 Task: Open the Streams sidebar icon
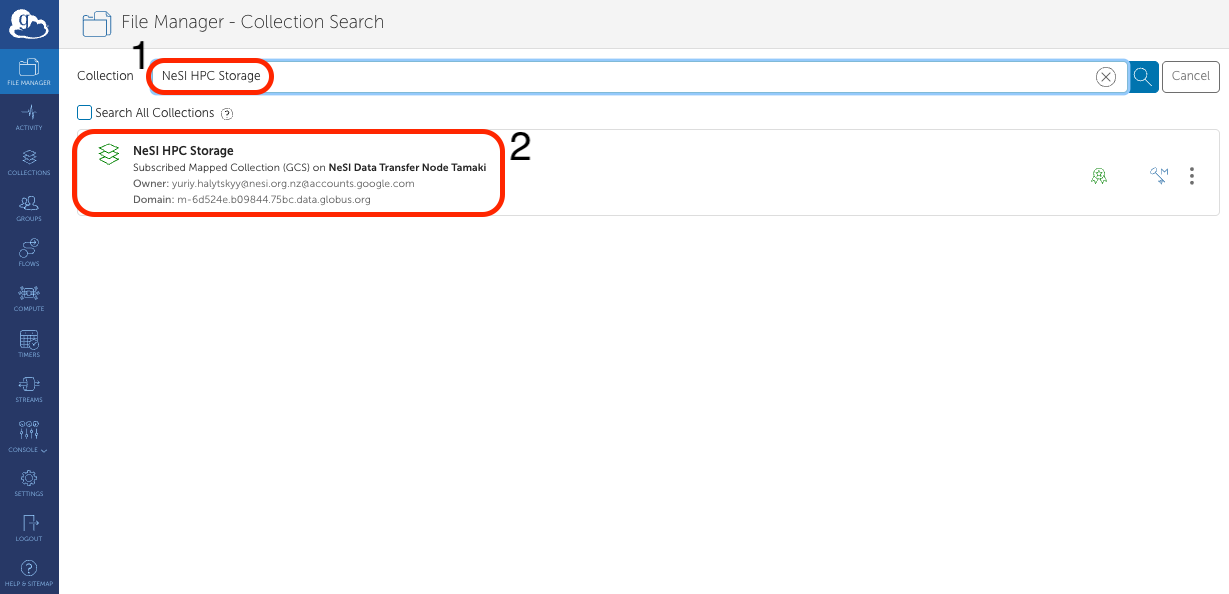[x=29, y=389]
